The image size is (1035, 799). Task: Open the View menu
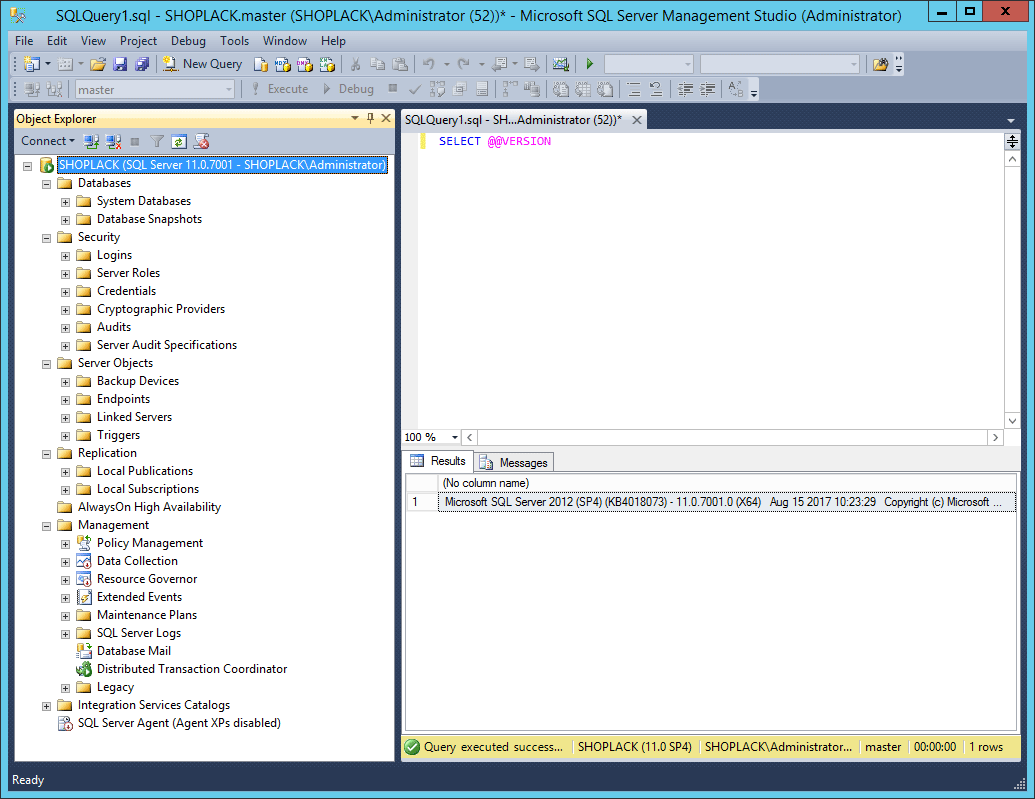[x=93, y=41]
